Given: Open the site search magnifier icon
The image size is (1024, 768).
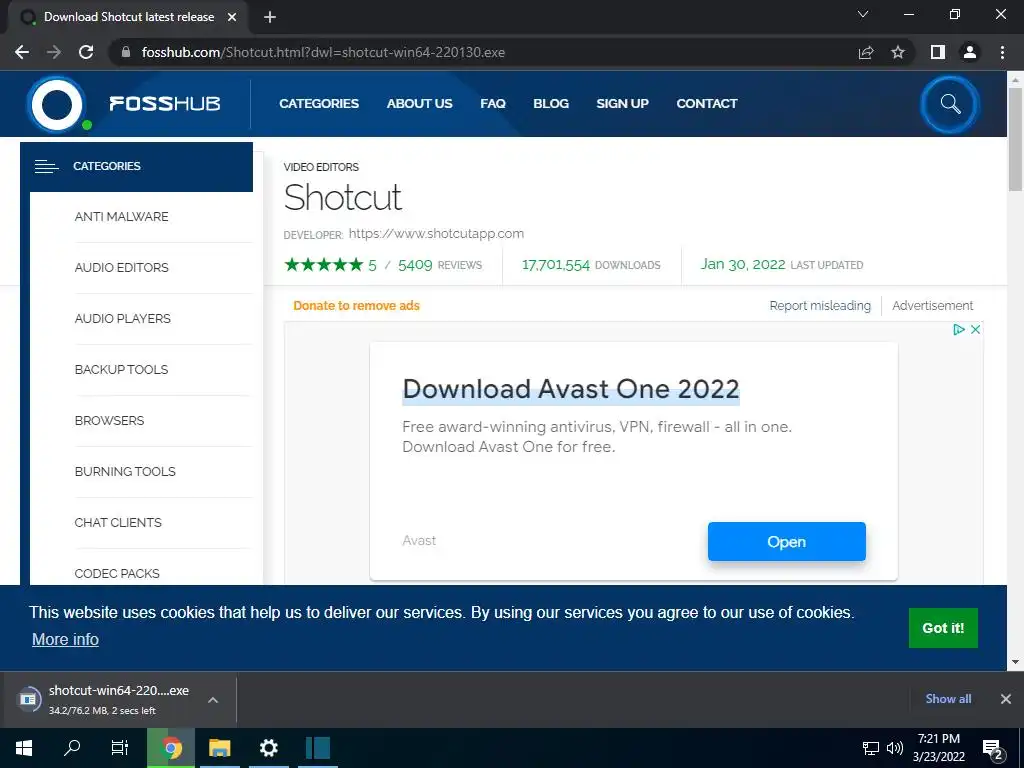Looking at the screenshot, I should tap(950, 104).
